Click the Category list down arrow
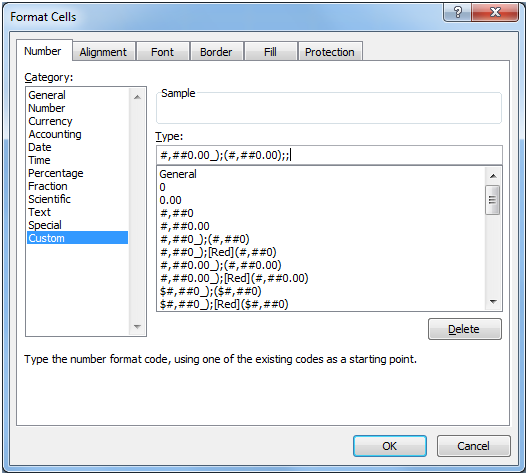The image size is (528, 475). (x=137, y=327)
